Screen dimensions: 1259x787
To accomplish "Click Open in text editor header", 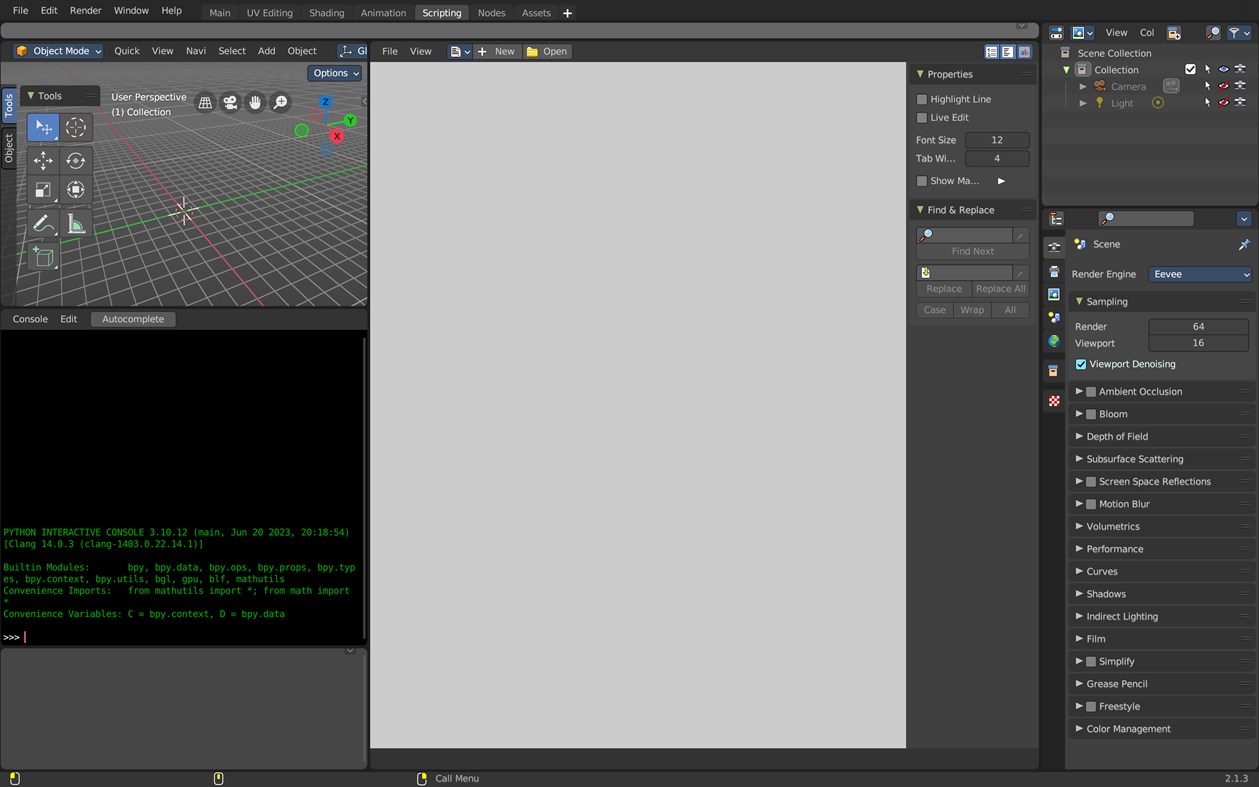I will click(x=547, y=51).
